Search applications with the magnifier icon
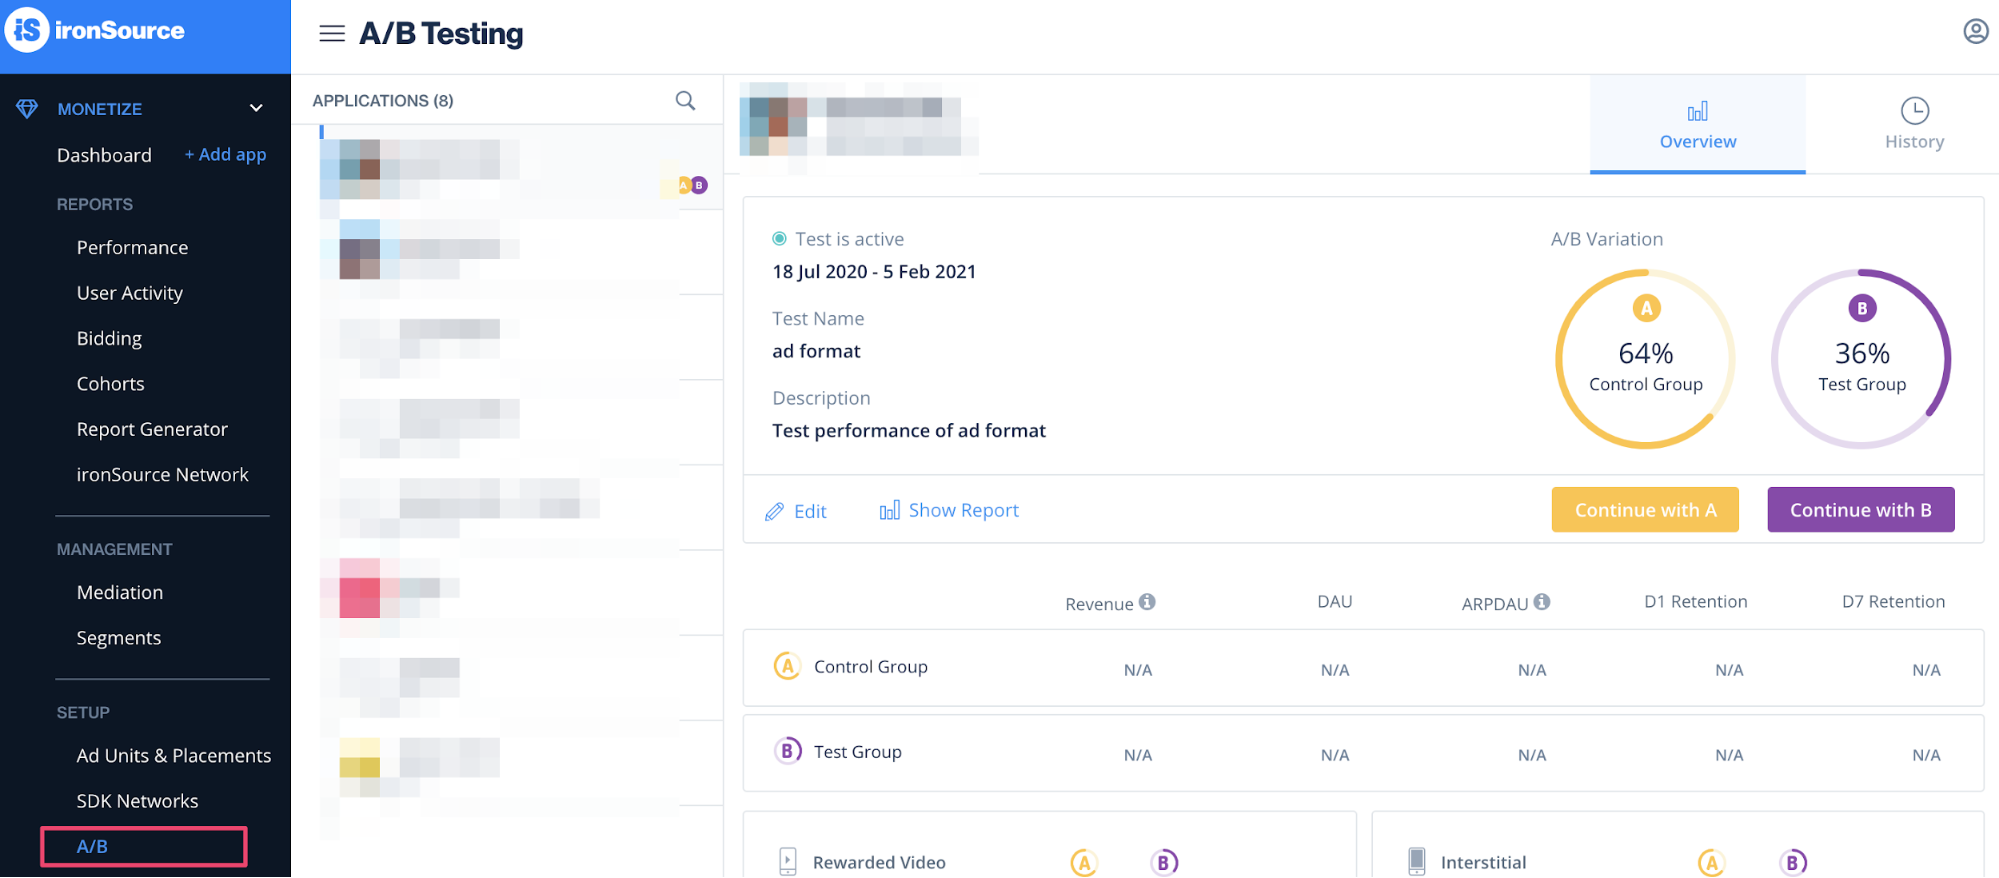 pyautogui.click(x=685, y=100)
